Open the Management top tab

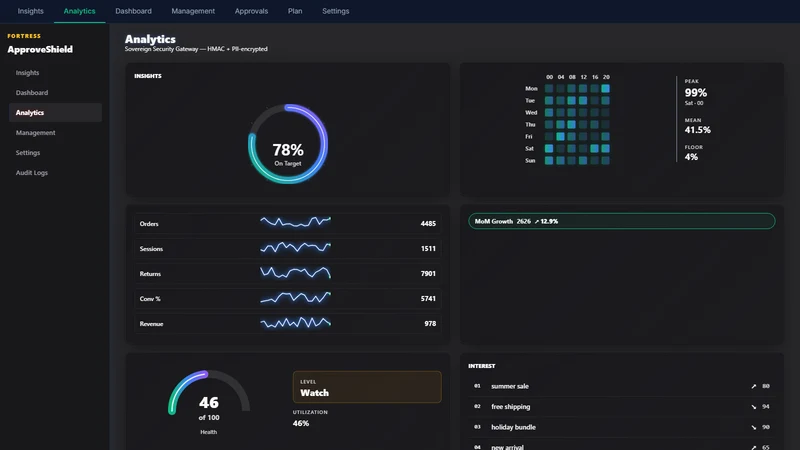point(193,11)
